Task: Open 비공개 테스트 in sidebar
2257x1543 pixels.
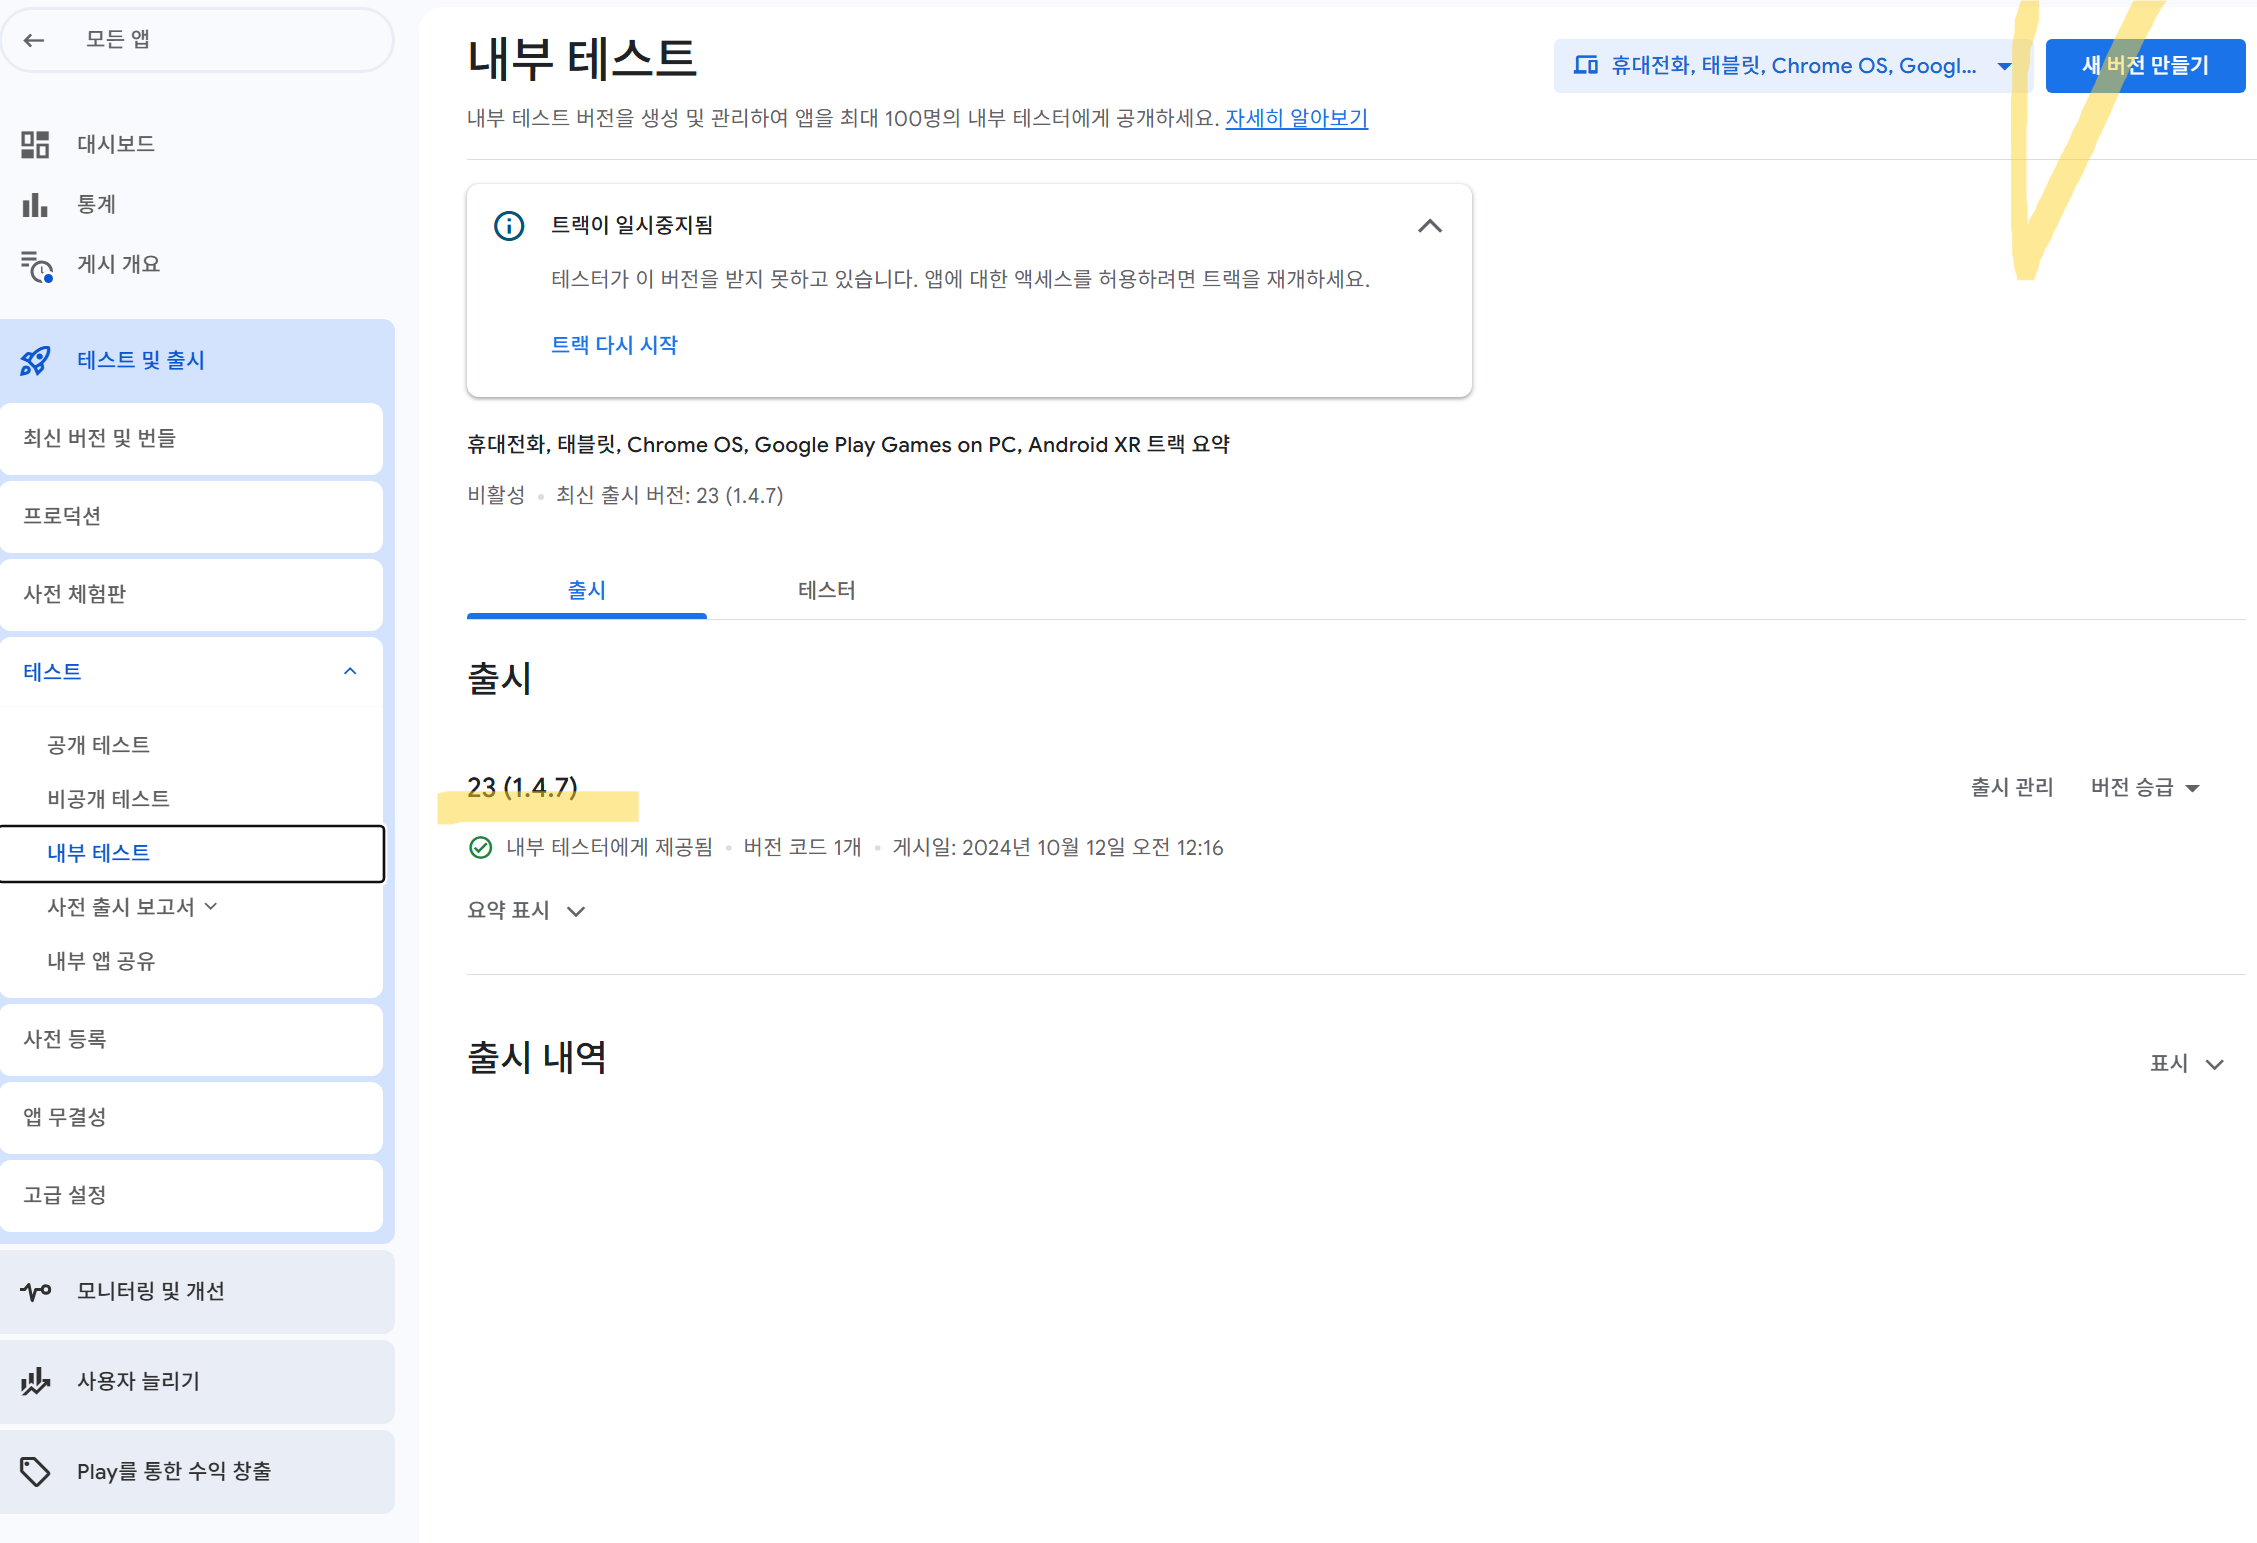Action: pos(108,799)
